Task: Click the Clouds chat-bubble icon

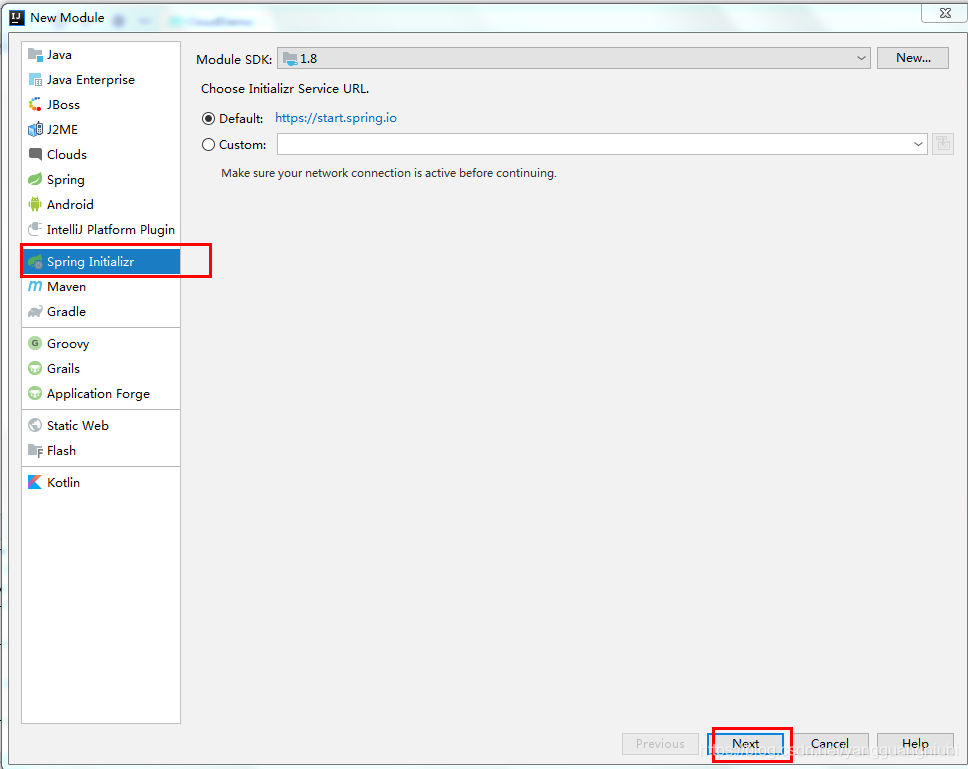Action: click(35, 154)
